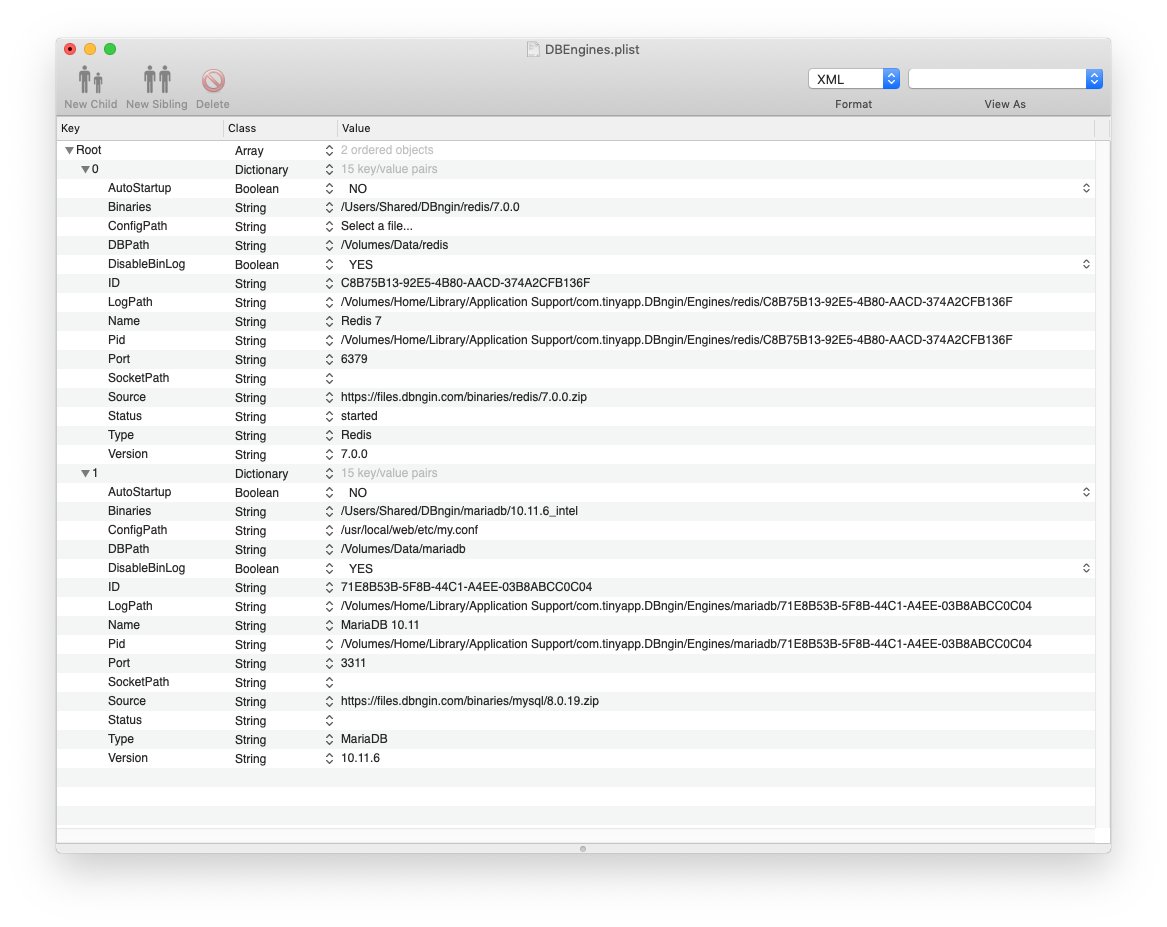Select the mysql/8.0.19.zip Source URL
This screenshot has width=1167, height=927.
tap(470, 701)
